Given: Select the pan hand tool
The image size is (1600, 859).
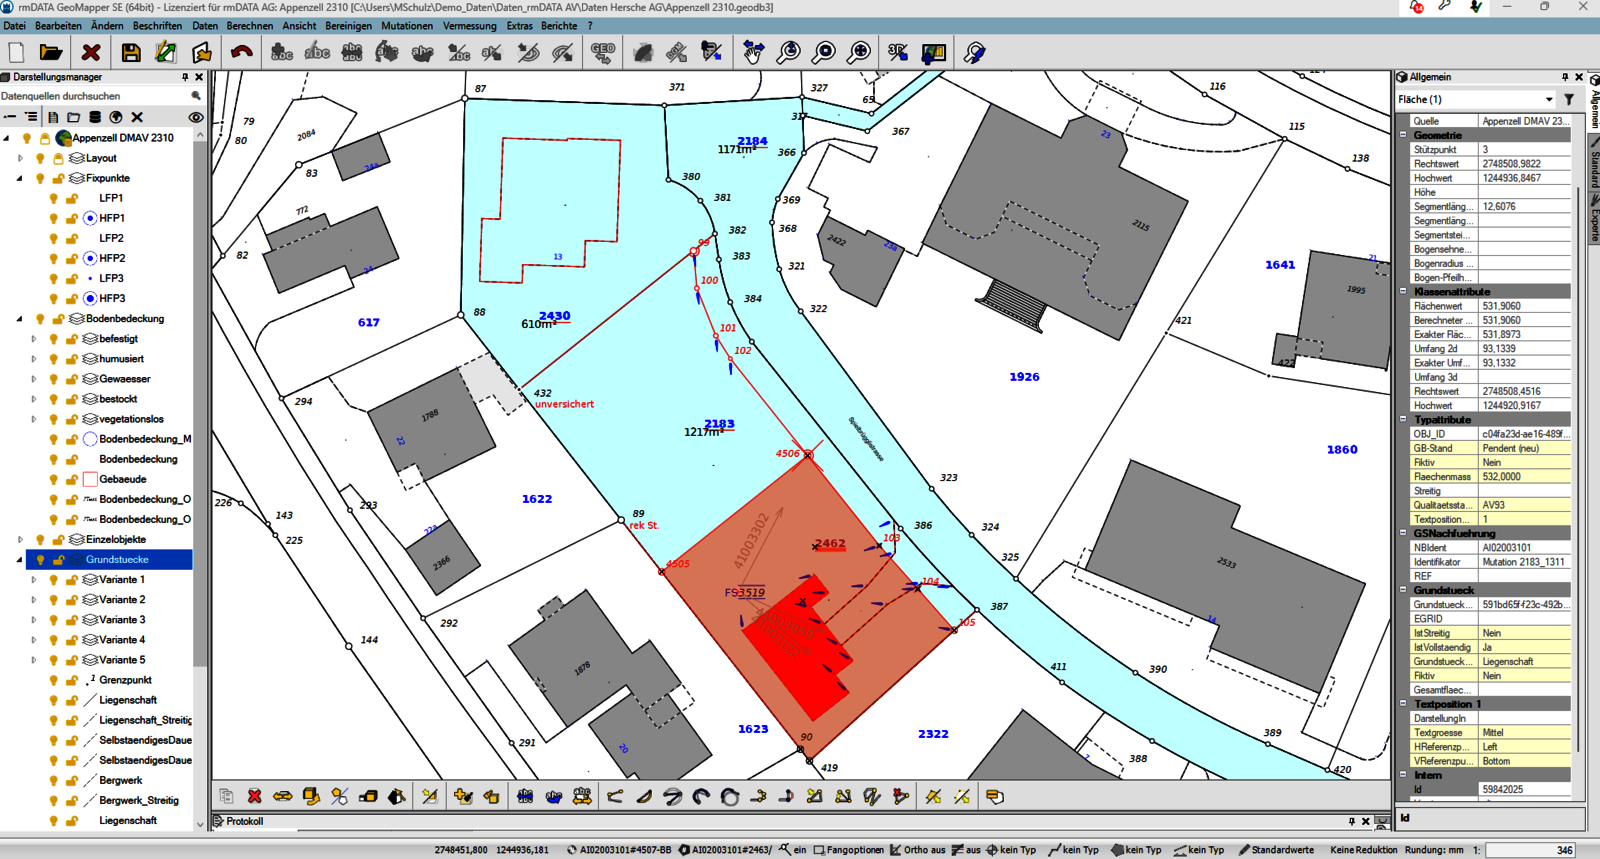Looking at the screenshot, I should [x=753, y=53].
